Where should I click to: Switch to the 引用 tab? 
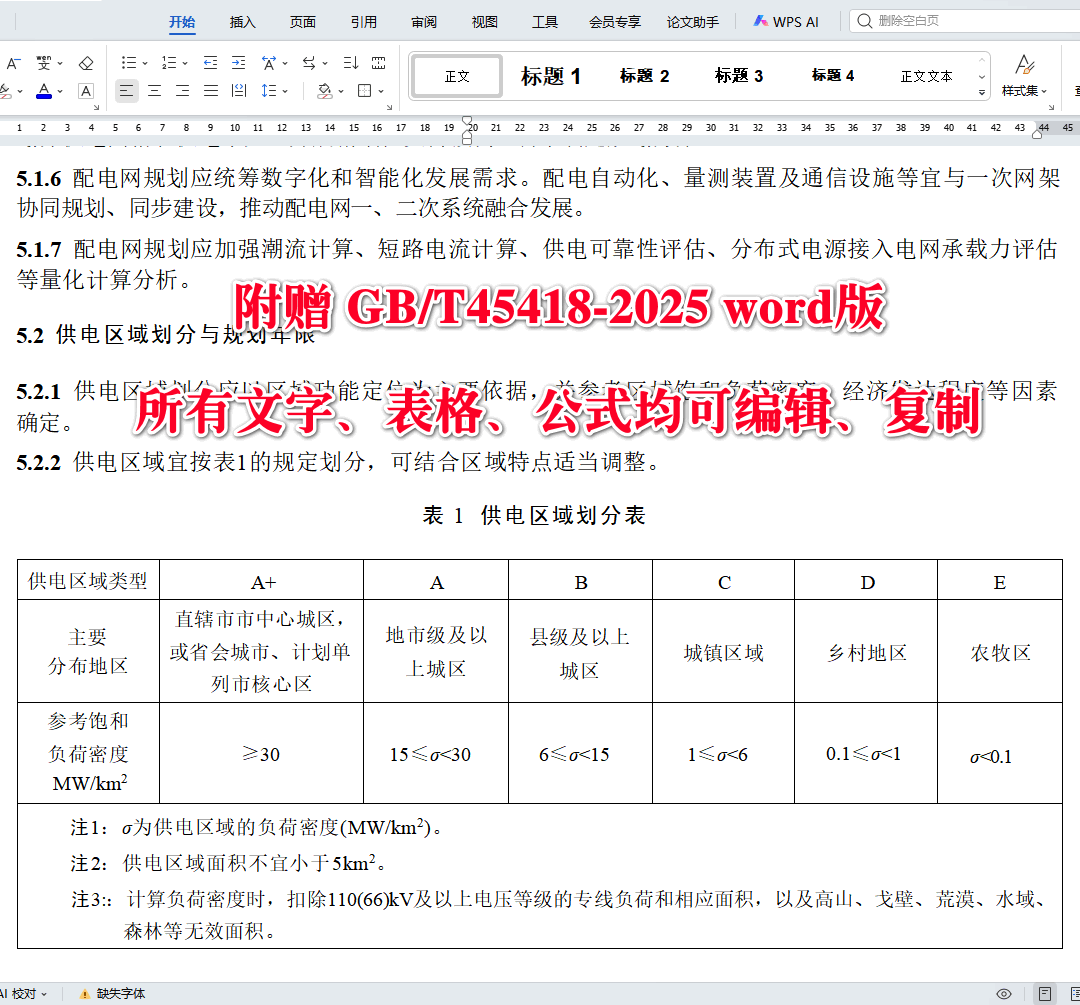[x=364, y=22]
